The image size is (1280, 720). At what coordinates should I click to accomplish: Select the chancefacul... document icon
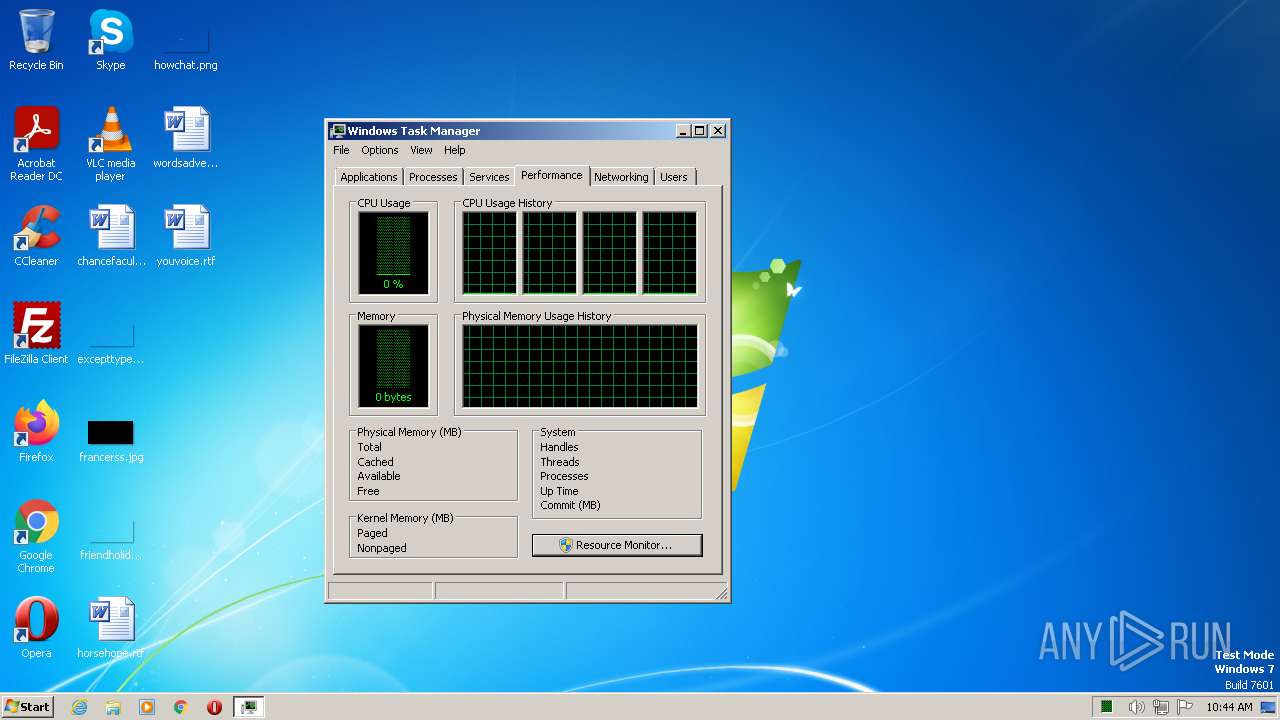tap(111, 236)
